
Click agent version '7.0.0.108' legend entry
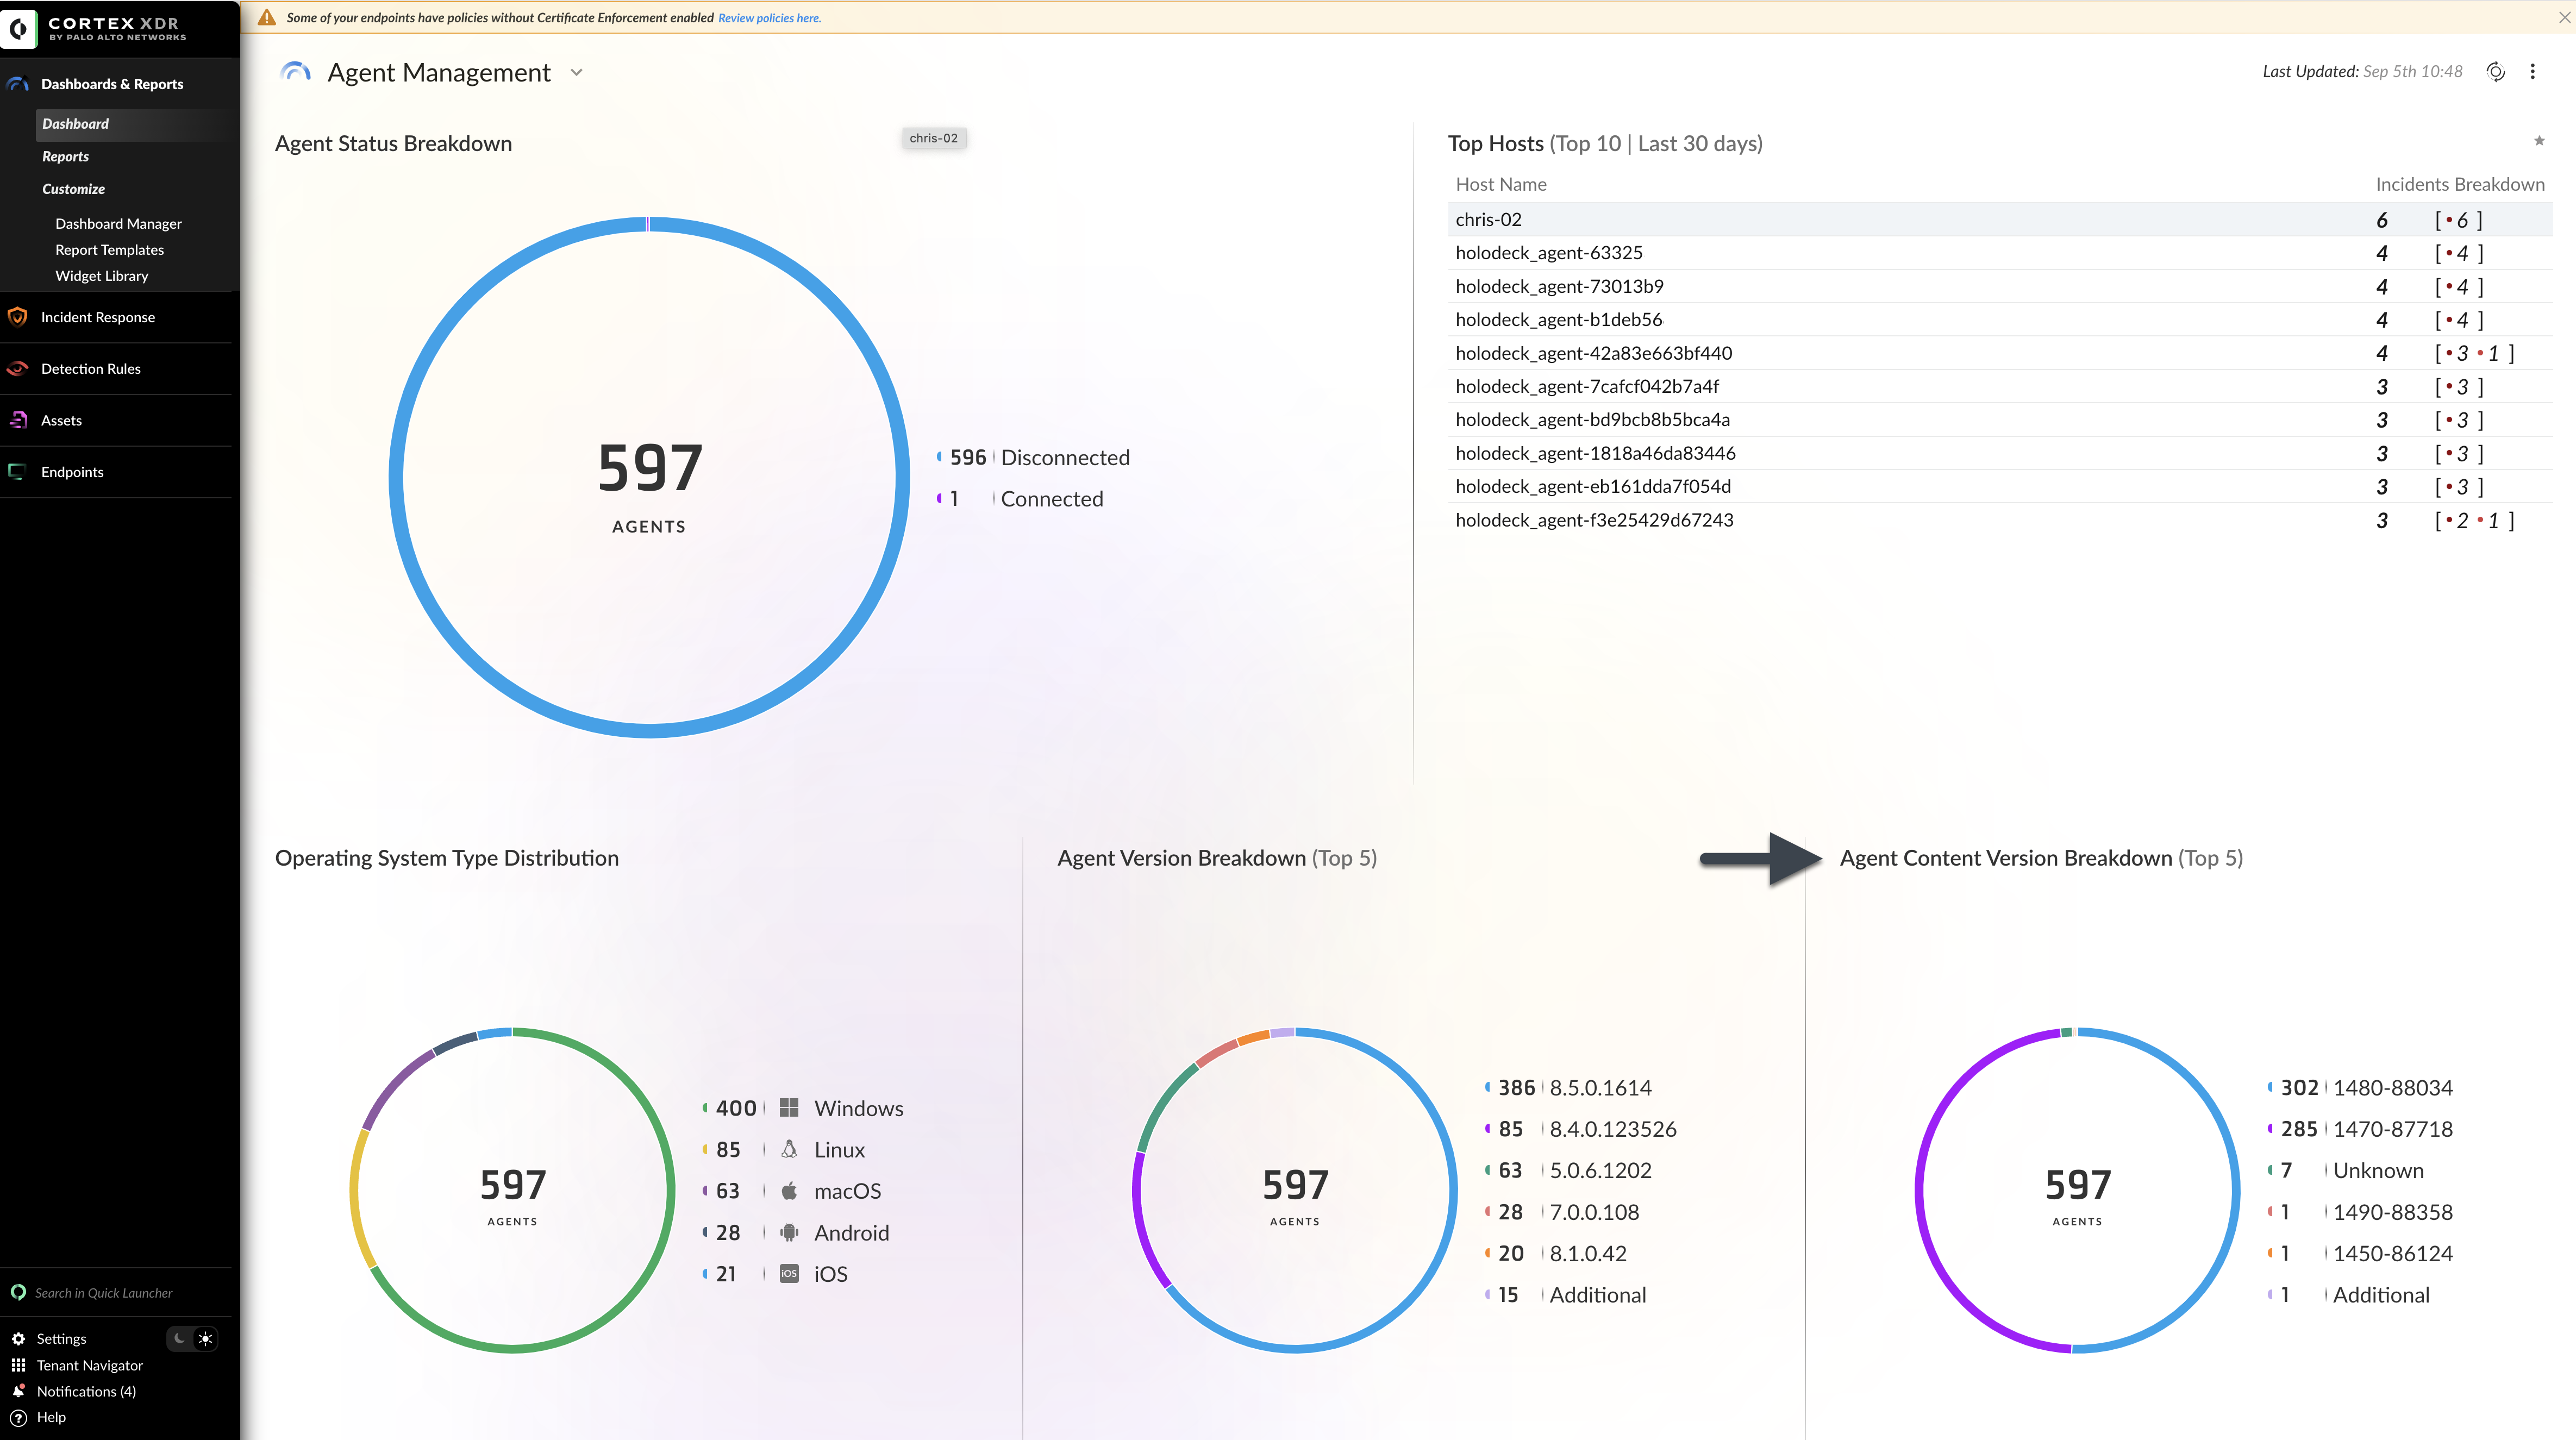coord(1594,1212)
